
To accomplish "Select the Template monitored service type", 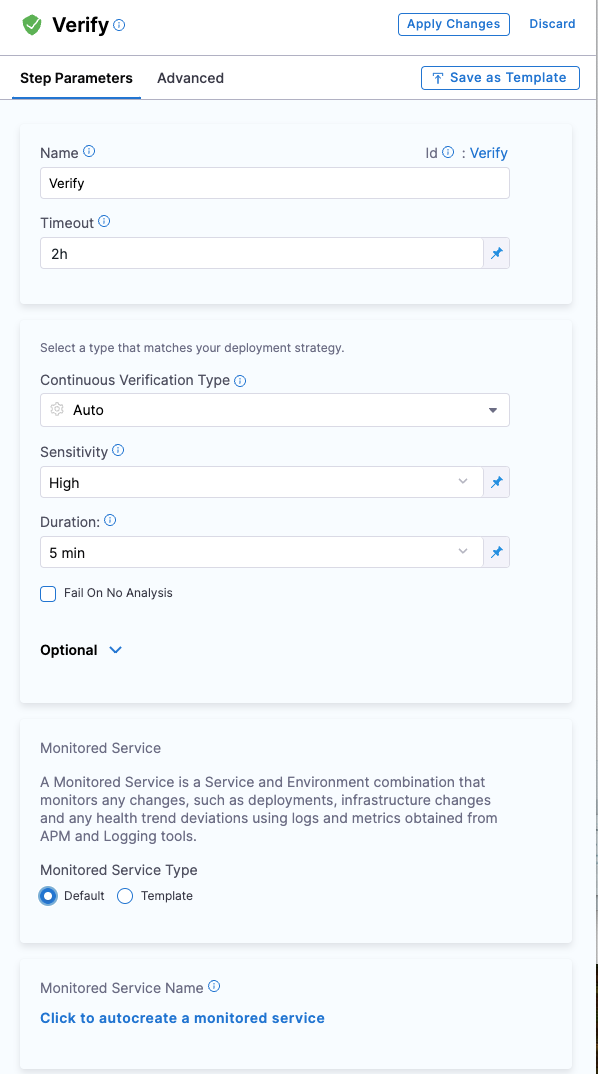I will (124, 896).
